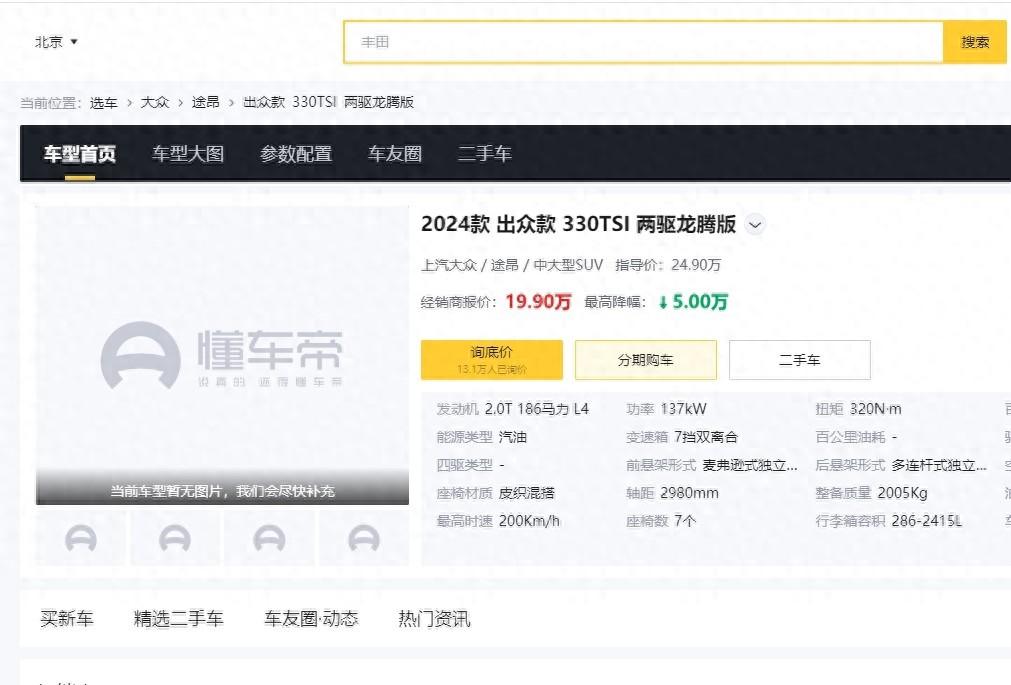
Task: Open the 参数配置 tab
Action: (296, 154)
